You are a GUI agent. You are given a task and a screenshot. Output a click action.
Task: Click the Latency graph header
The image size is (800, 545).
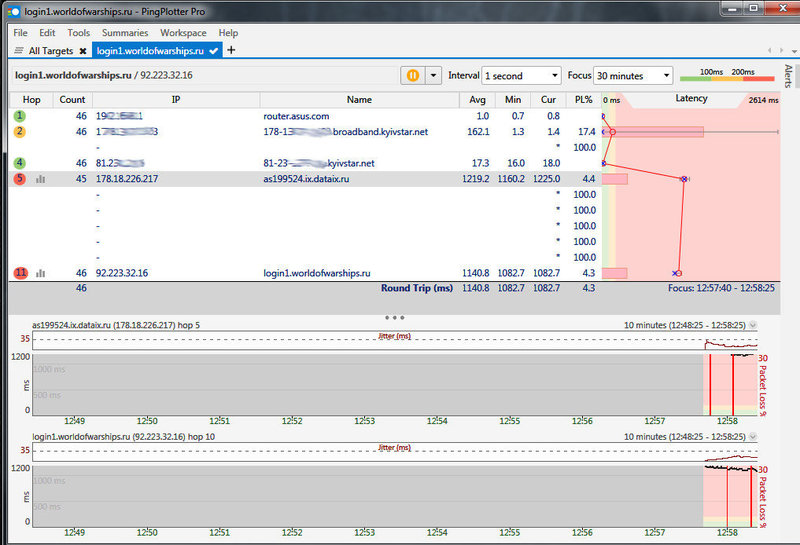pyautogui.click(x=691, y=98)
